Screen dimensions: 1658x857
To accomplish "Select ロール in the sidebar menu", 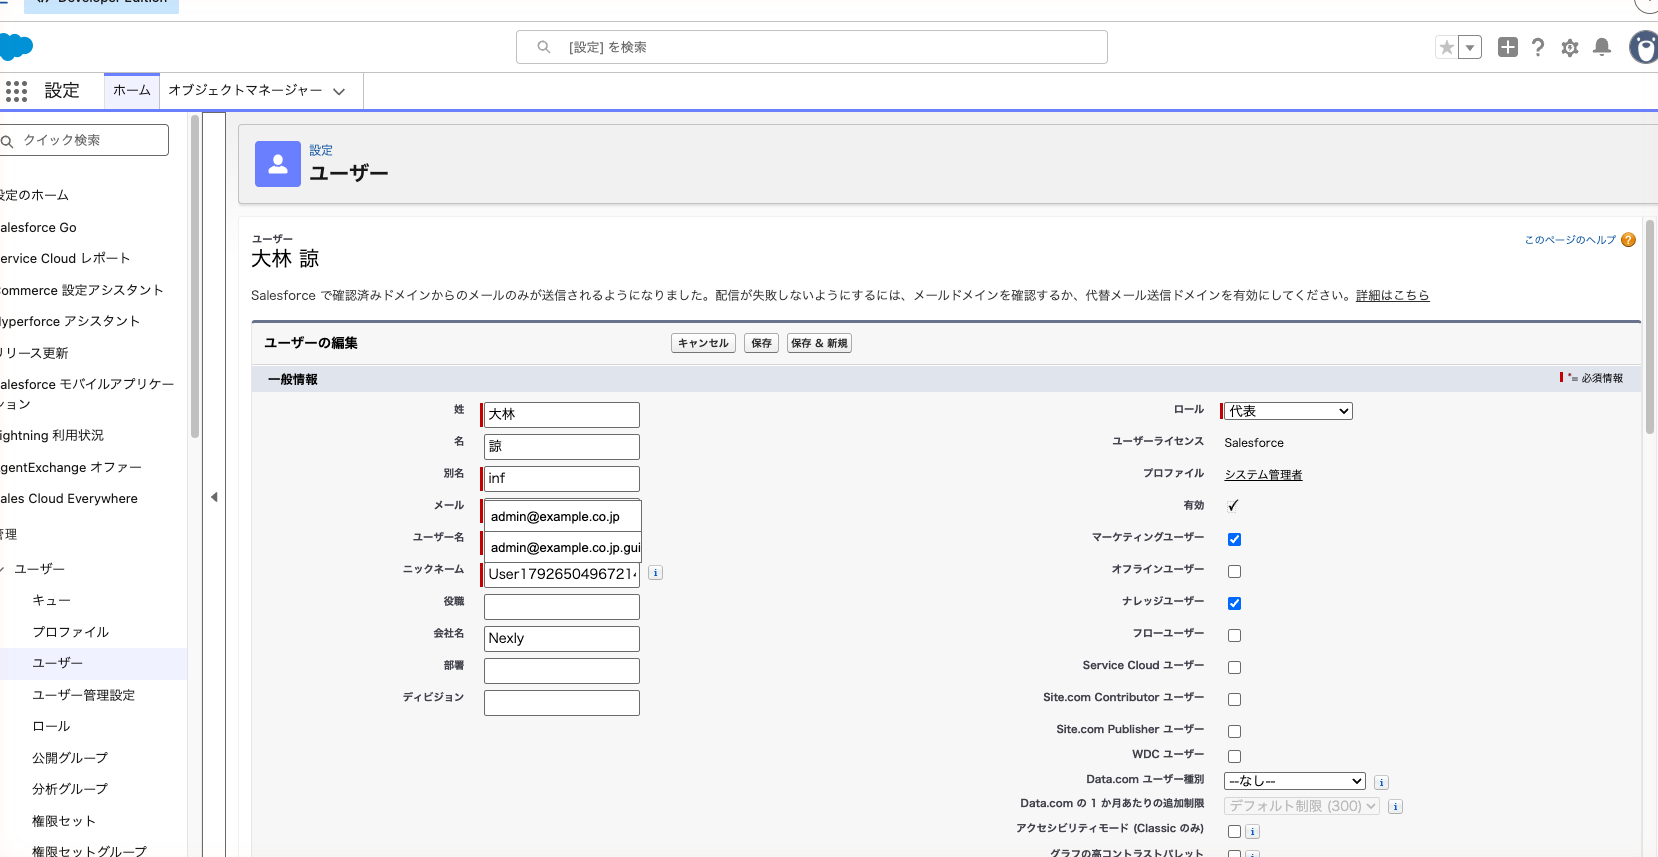I will click(x=51, y=726).
